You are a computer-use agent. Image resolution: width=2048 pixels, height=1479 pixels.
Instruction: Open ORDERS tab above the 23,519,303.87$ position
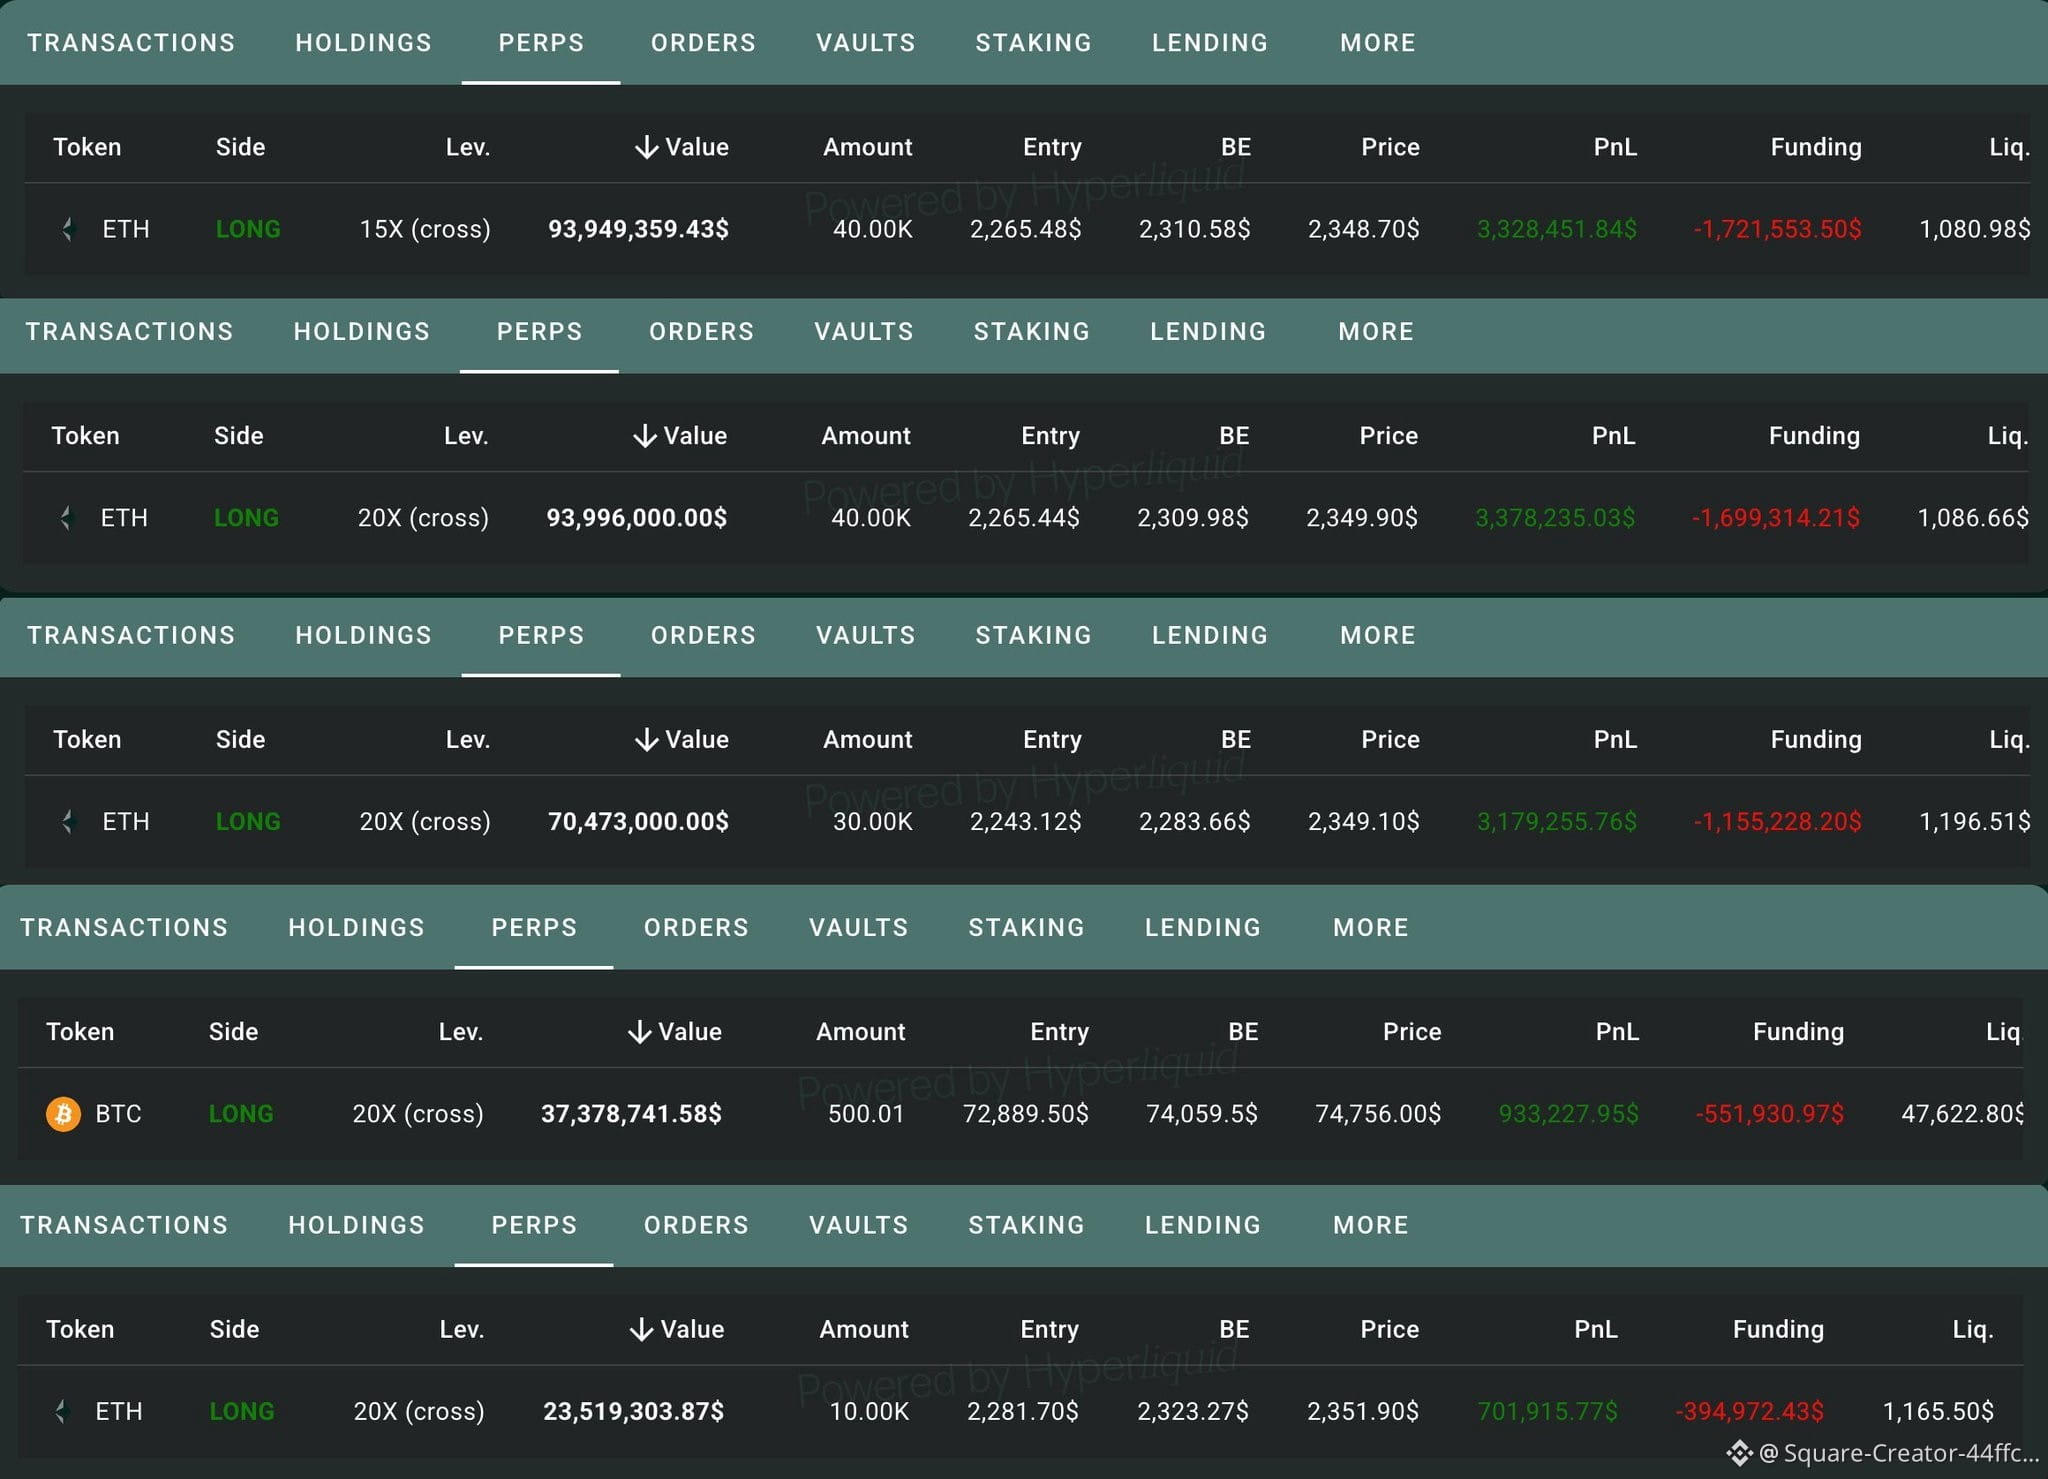(696, 1225)
